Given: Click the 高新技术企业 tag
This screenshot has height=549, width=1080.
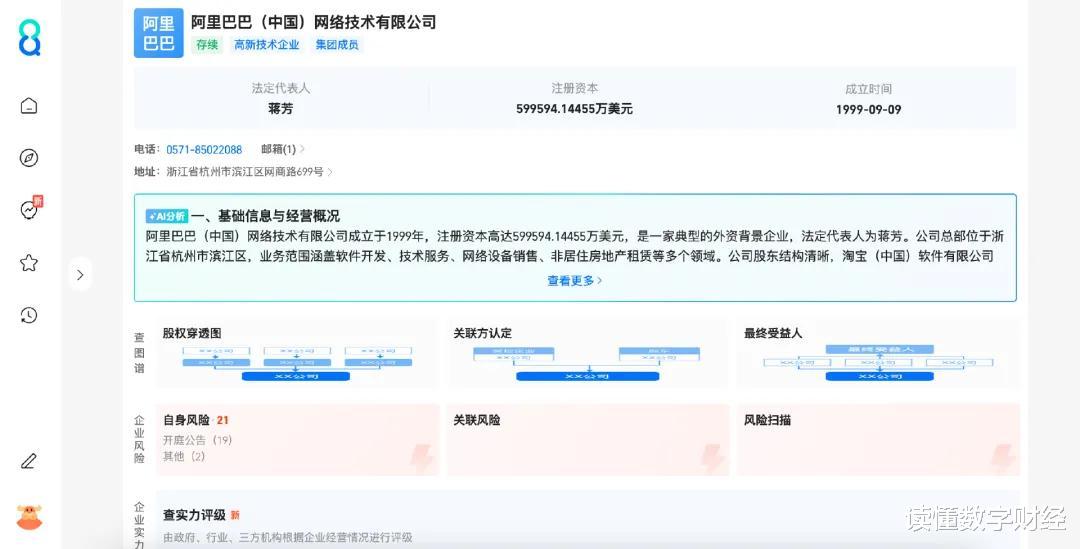Looking at the screenshot, I should 267,45.
